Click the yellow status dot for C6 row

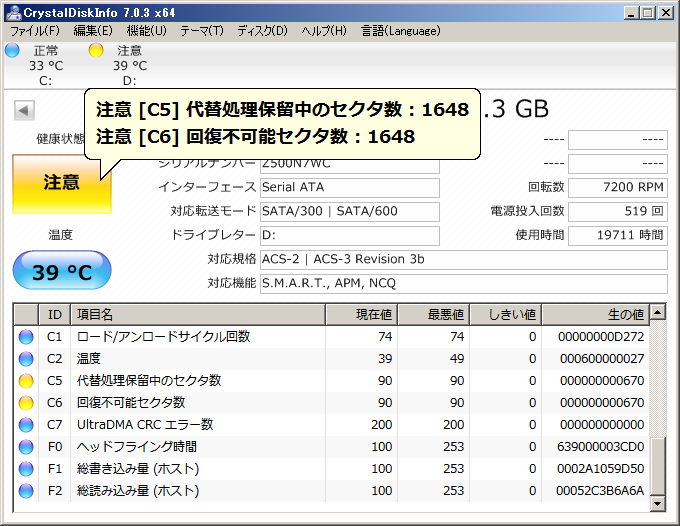tap(26, 403)
